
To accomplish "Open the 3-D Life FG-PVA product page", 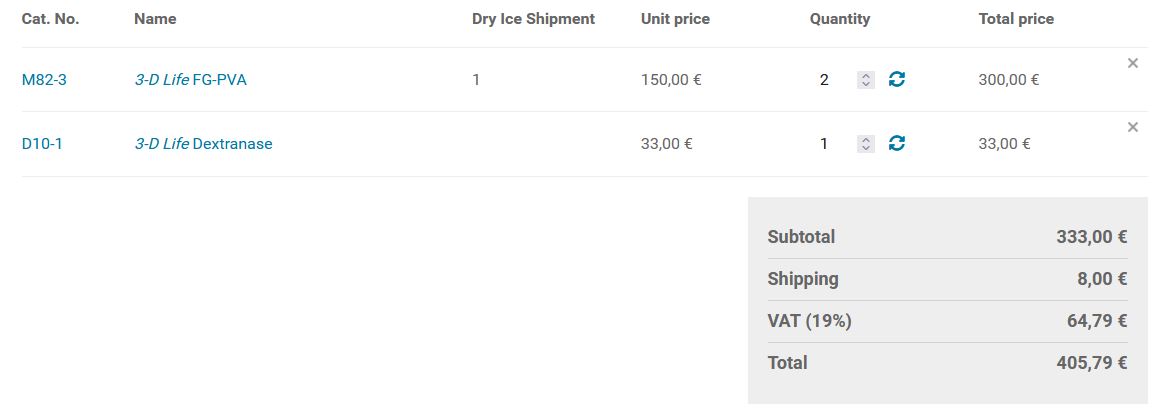I will click(x=190, y=80).
